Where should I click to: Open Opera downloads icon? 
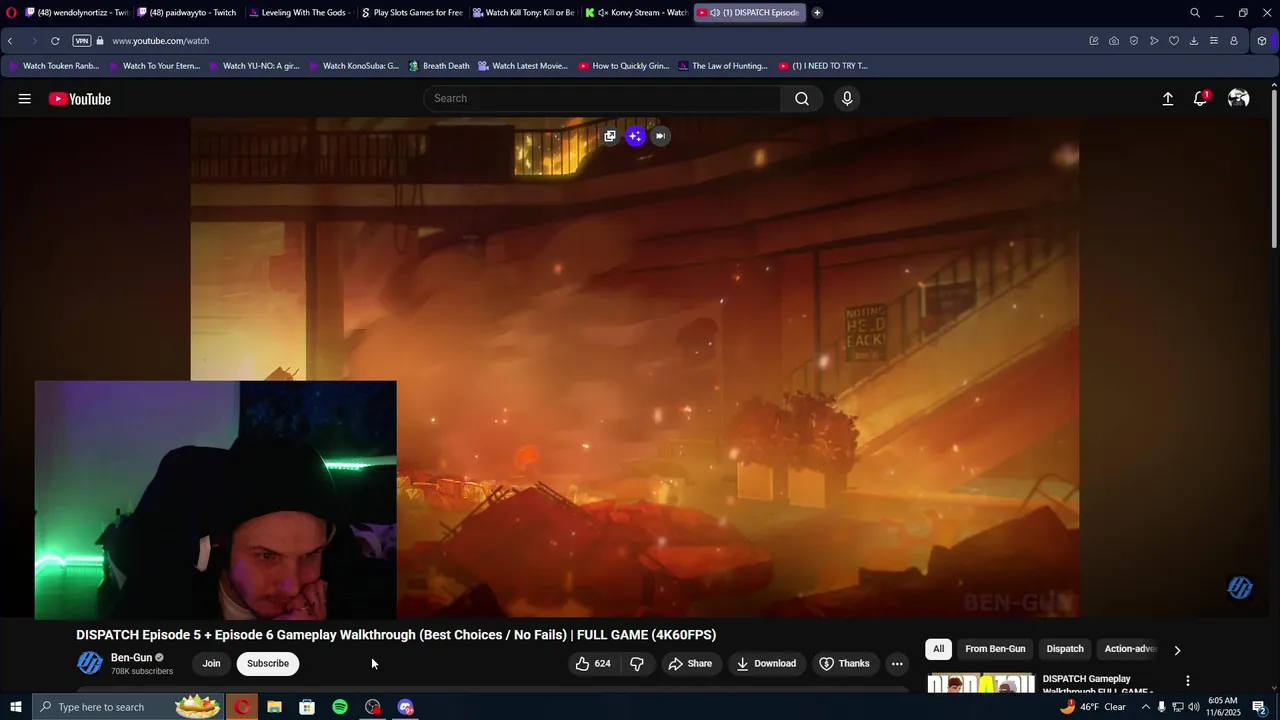click(1194, 41)
